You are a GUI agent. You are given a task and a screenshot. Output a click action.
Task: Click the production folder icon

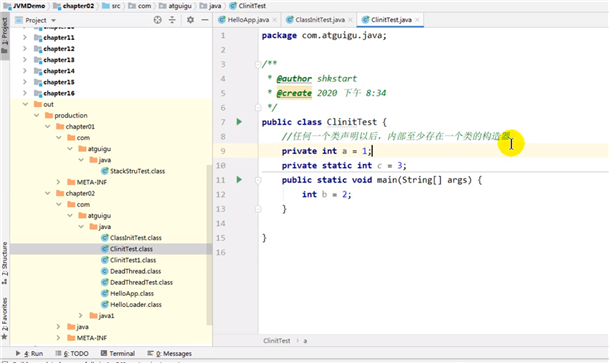[x=49, y=115]
